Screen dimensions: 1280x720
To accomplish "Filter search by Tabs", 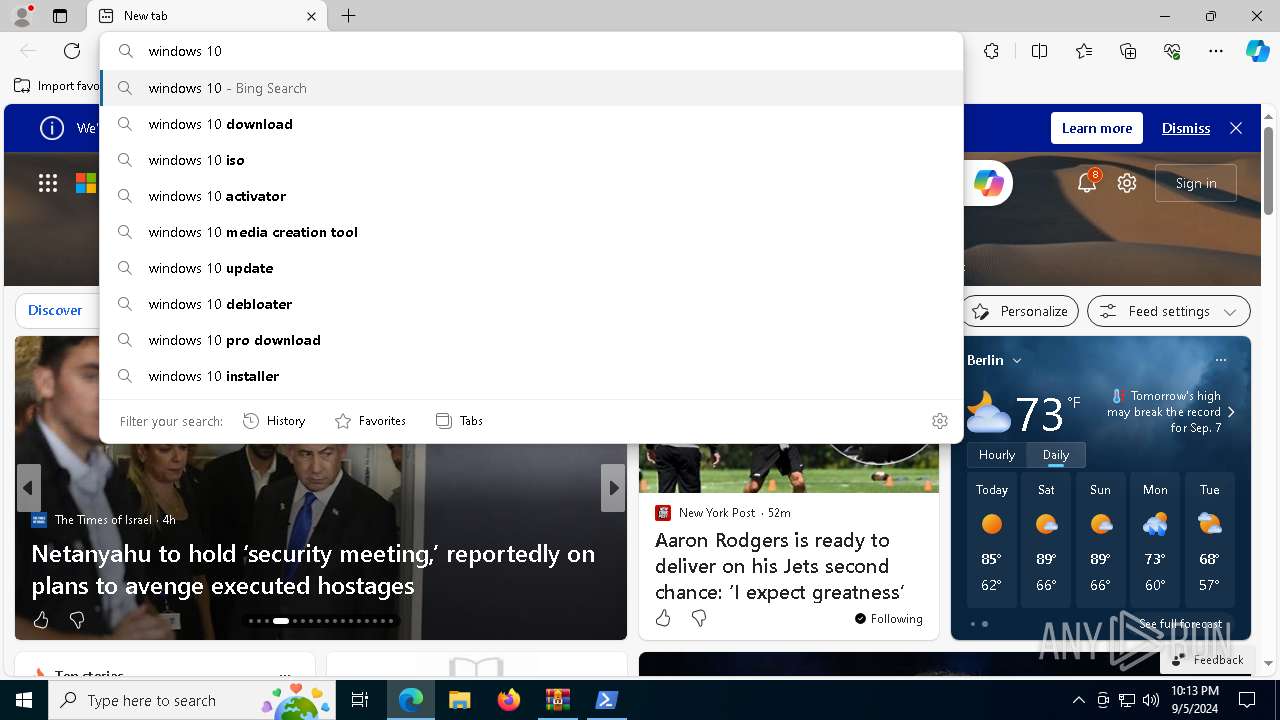I will (x=459, y=421).
